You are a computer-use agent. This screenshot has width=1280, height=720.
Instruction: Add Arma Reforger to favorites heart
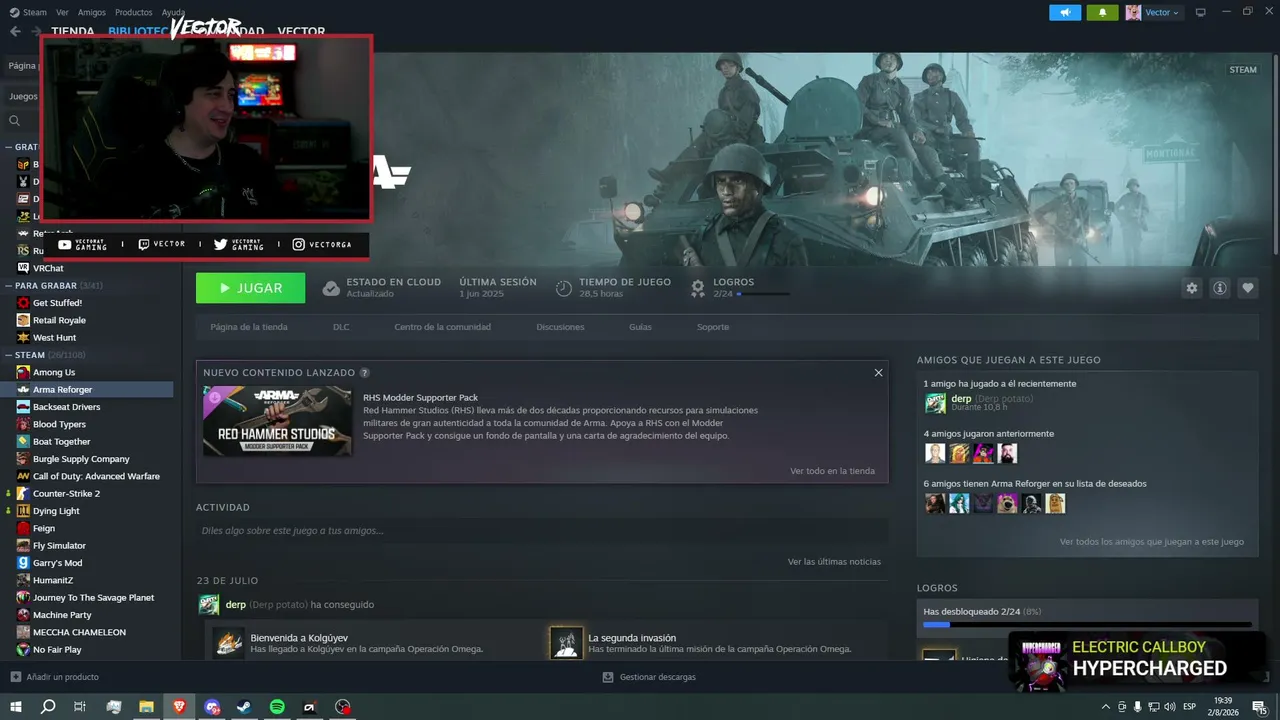point(1248,288)
